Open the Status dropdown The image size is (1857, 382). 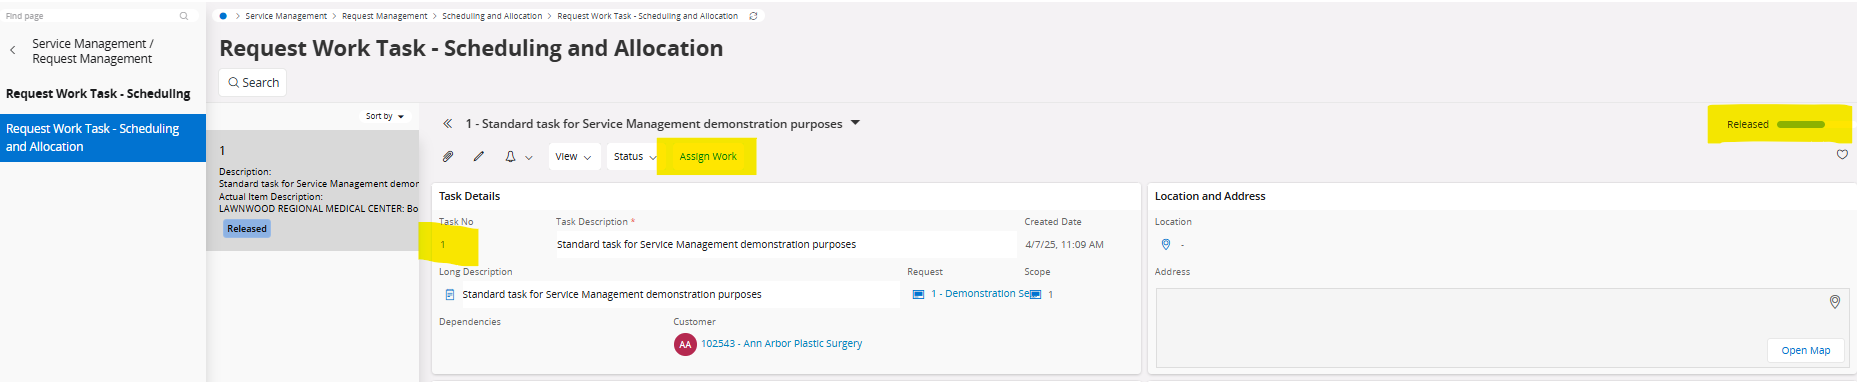[635, 157]
